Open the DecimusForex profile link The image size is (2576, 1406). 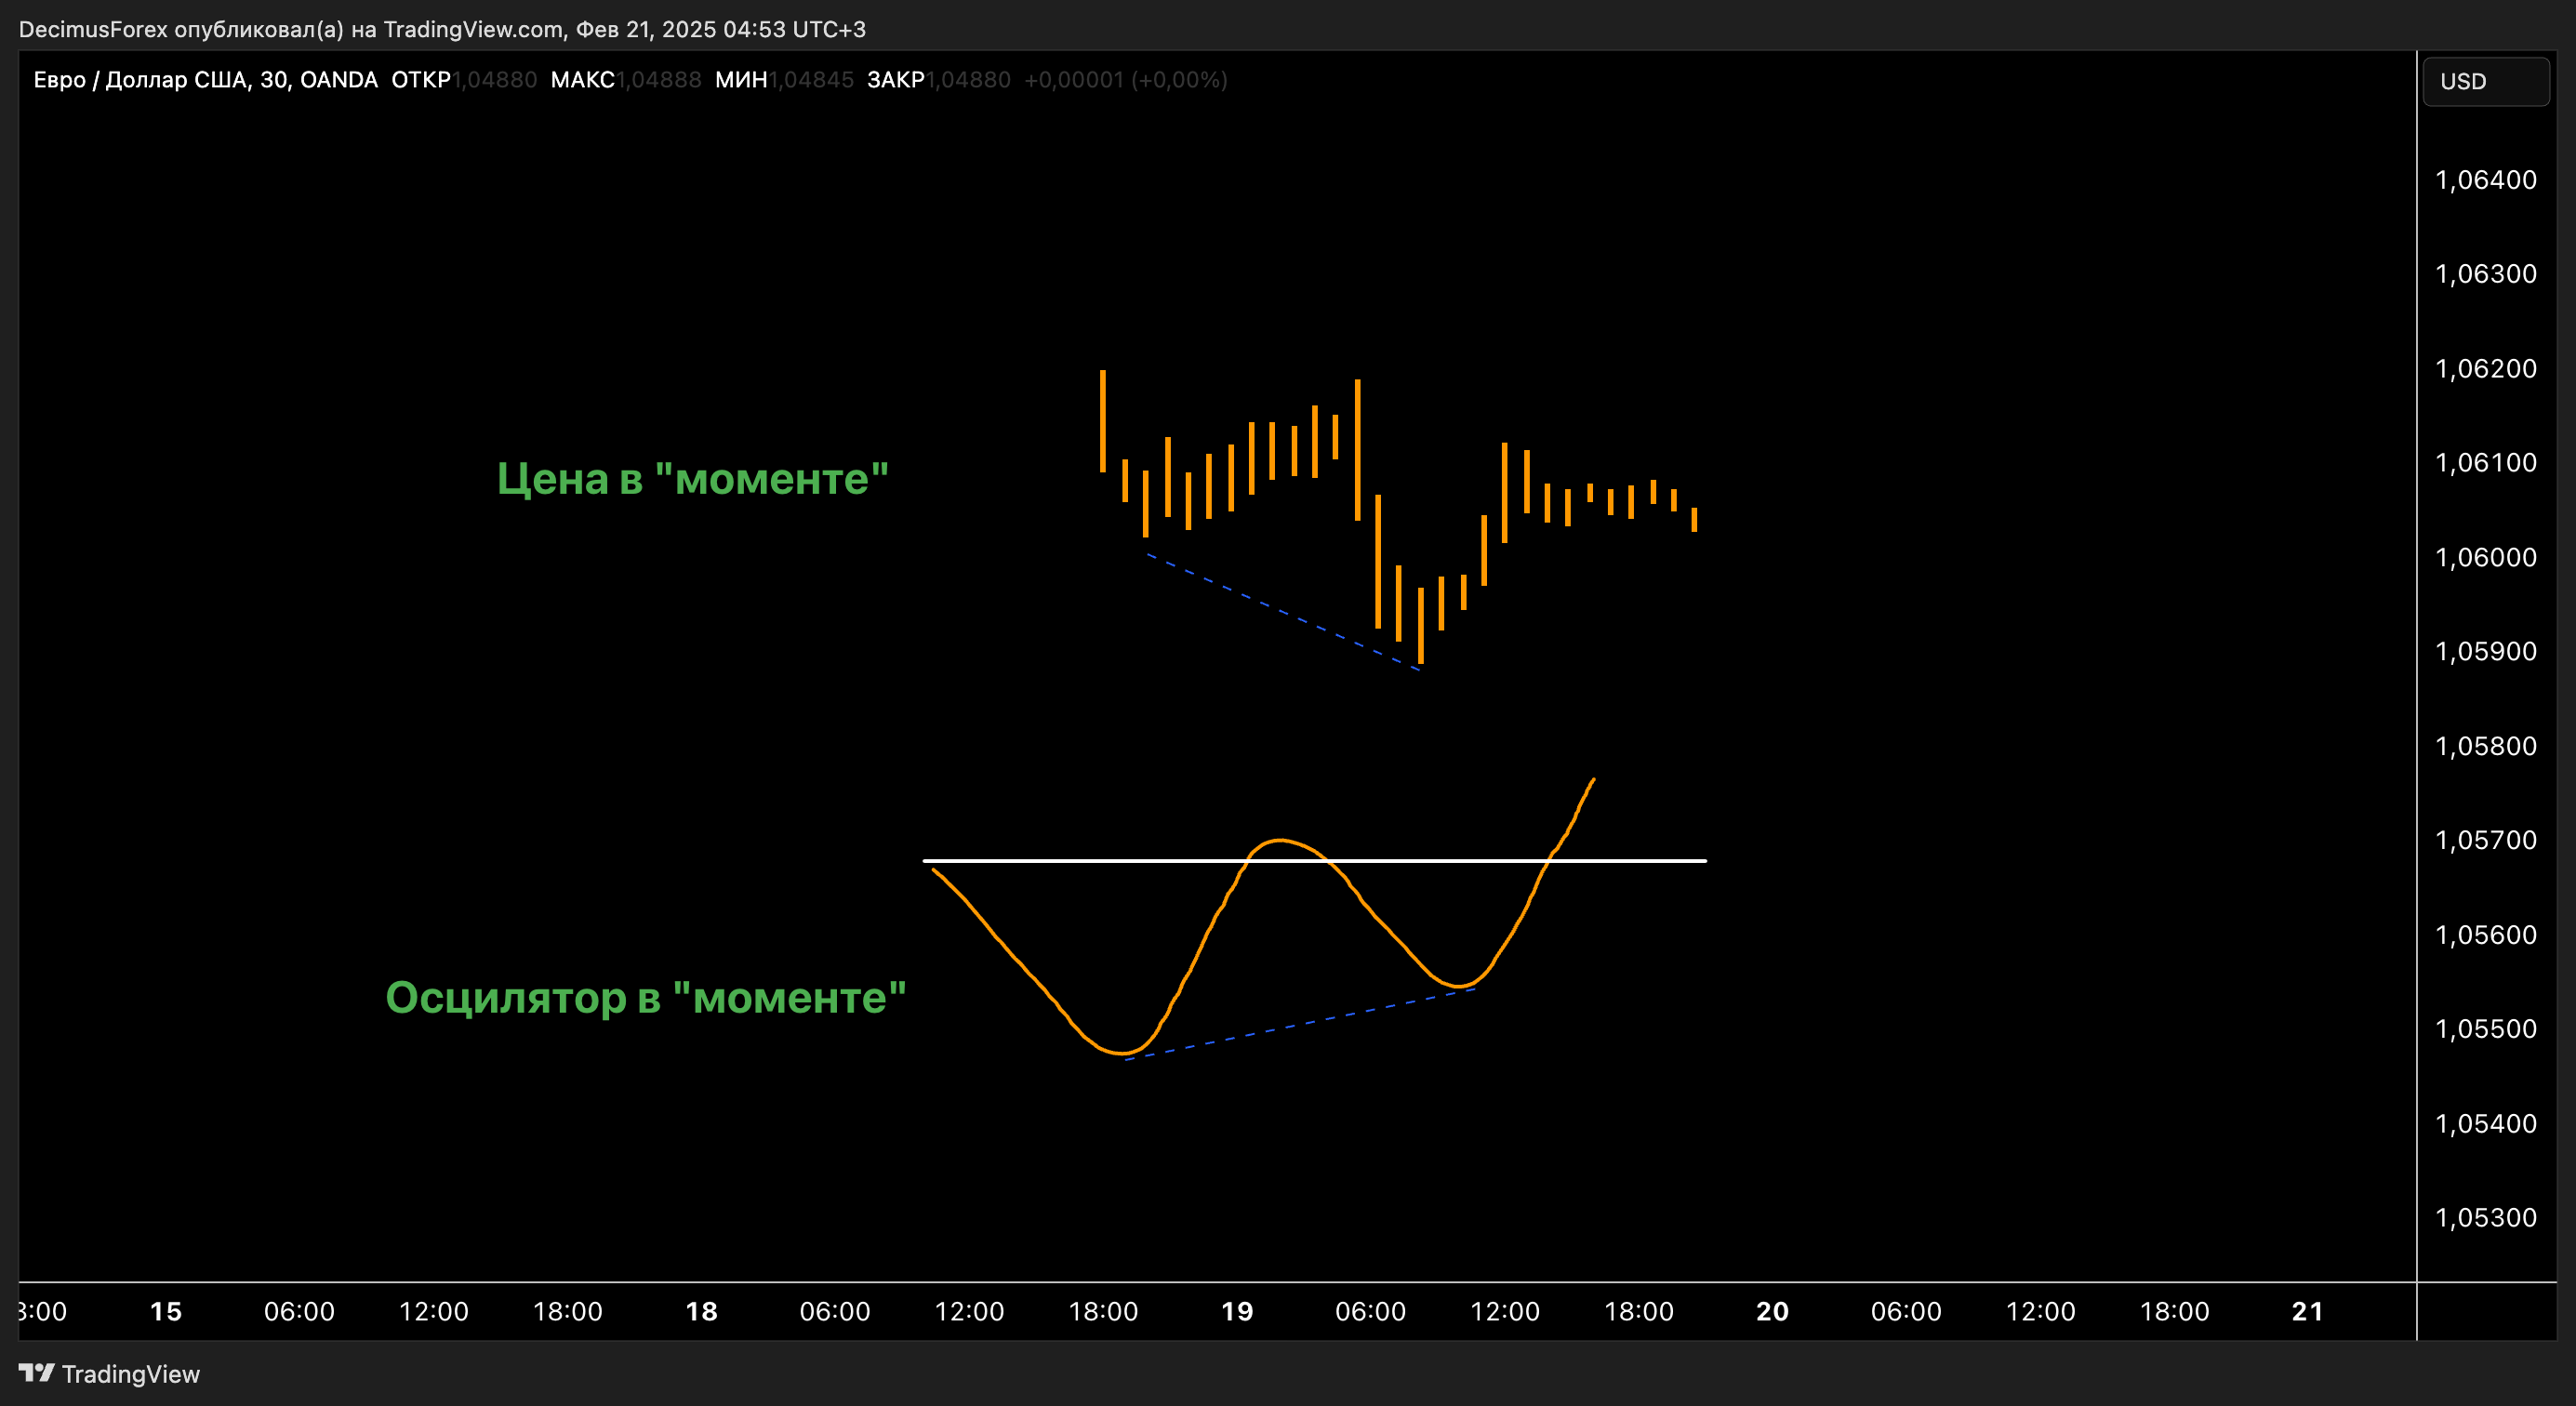[95, 29]
